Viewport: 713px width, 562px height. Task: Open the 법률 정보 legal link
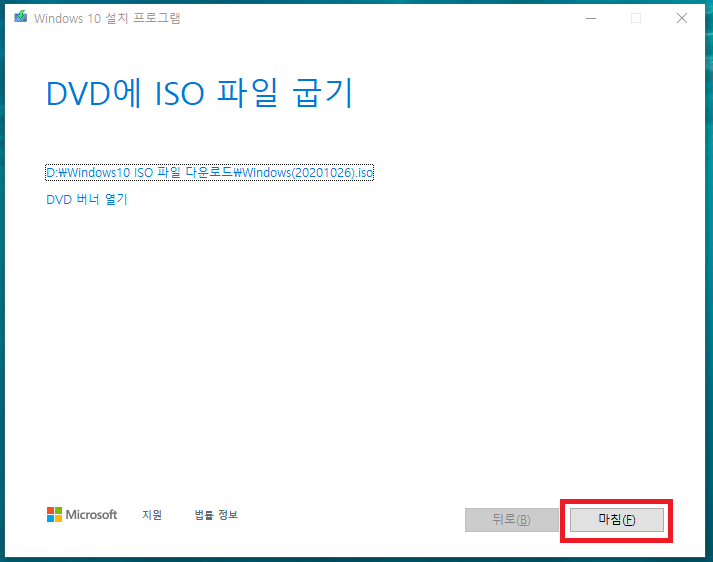216,515
